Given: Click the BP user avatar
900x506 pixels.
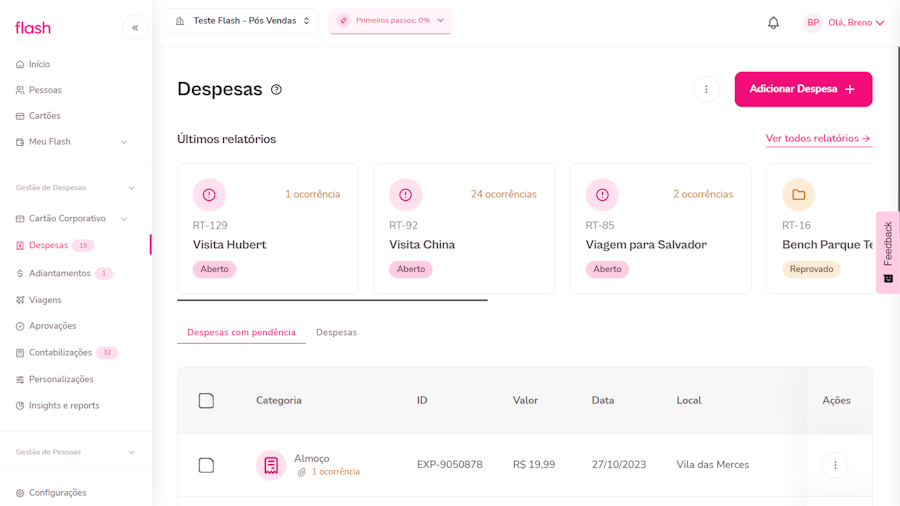Looking at the screenshot, I should tap(813, 23).
